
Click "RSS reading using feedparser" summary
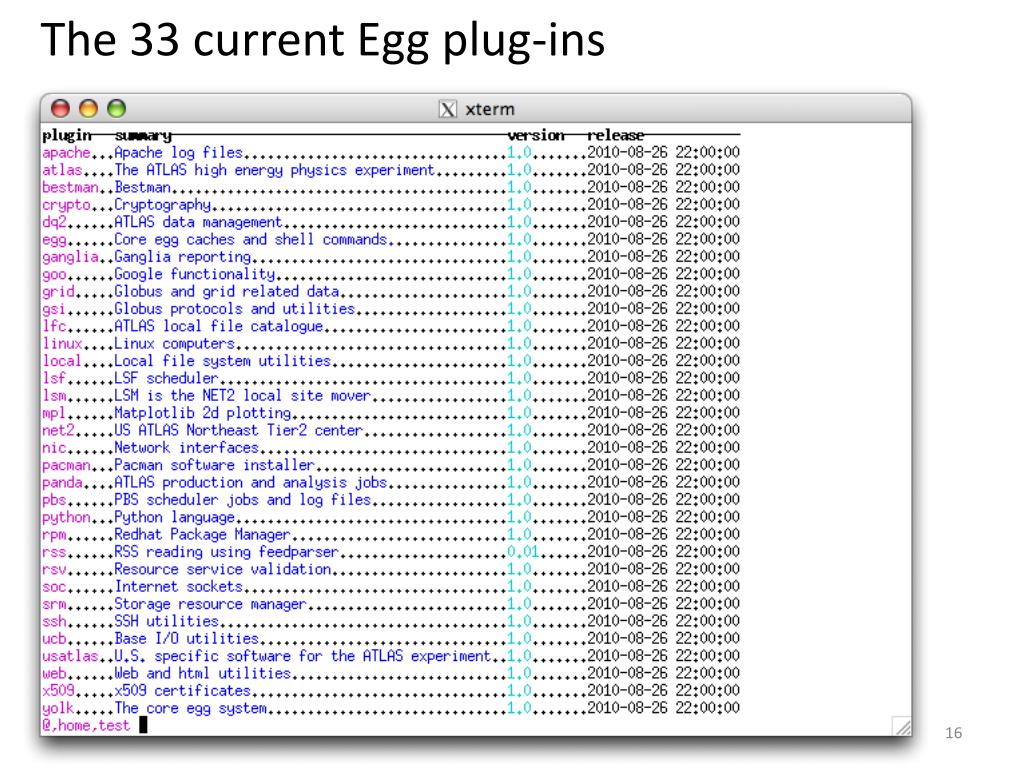tap(226, 551)
